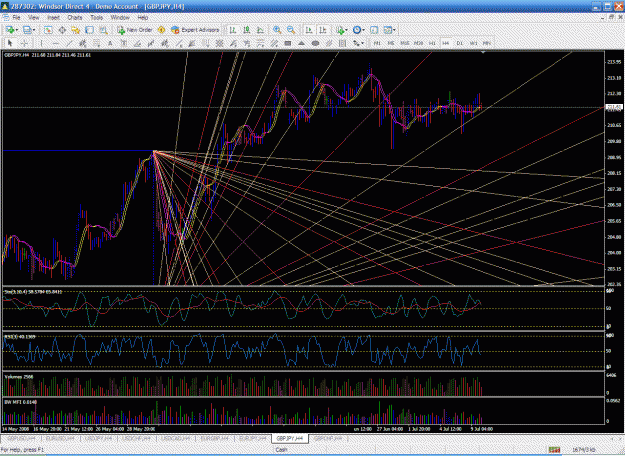Switch chart to line chart mode
The height and width of the screenshot is (456, 625).
260,30
